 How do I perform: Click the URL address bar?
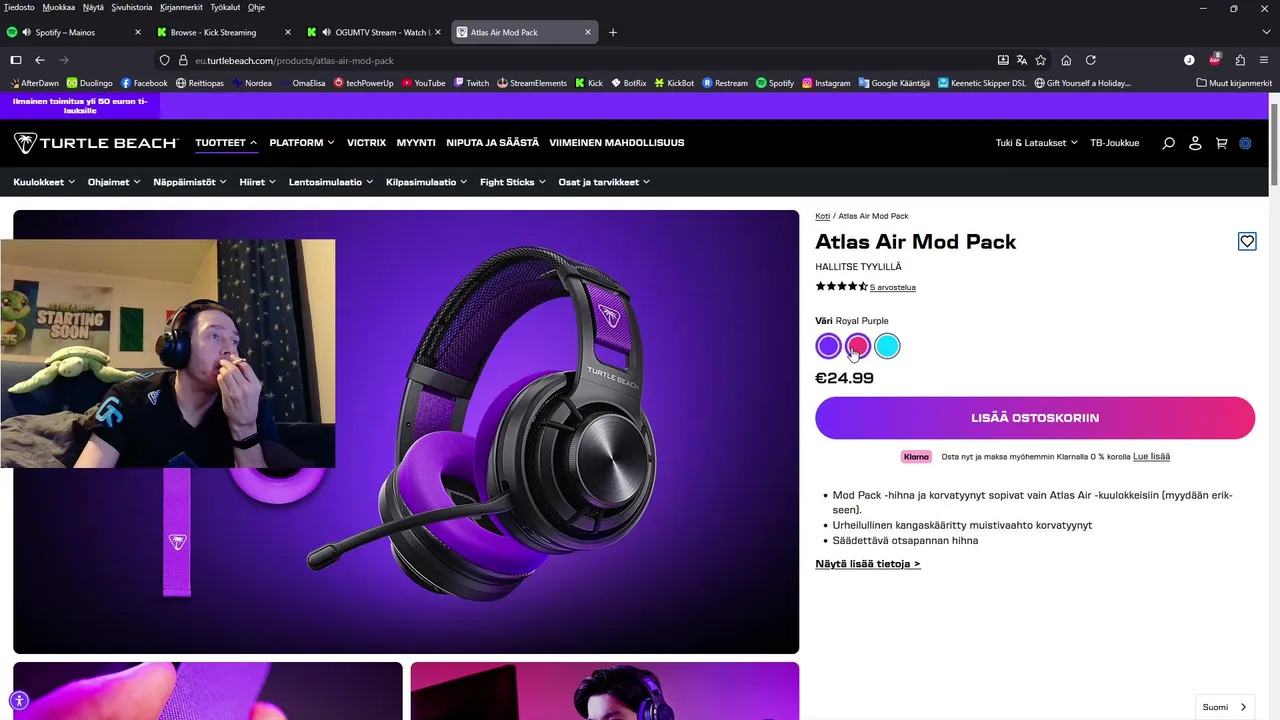point(590,60)
